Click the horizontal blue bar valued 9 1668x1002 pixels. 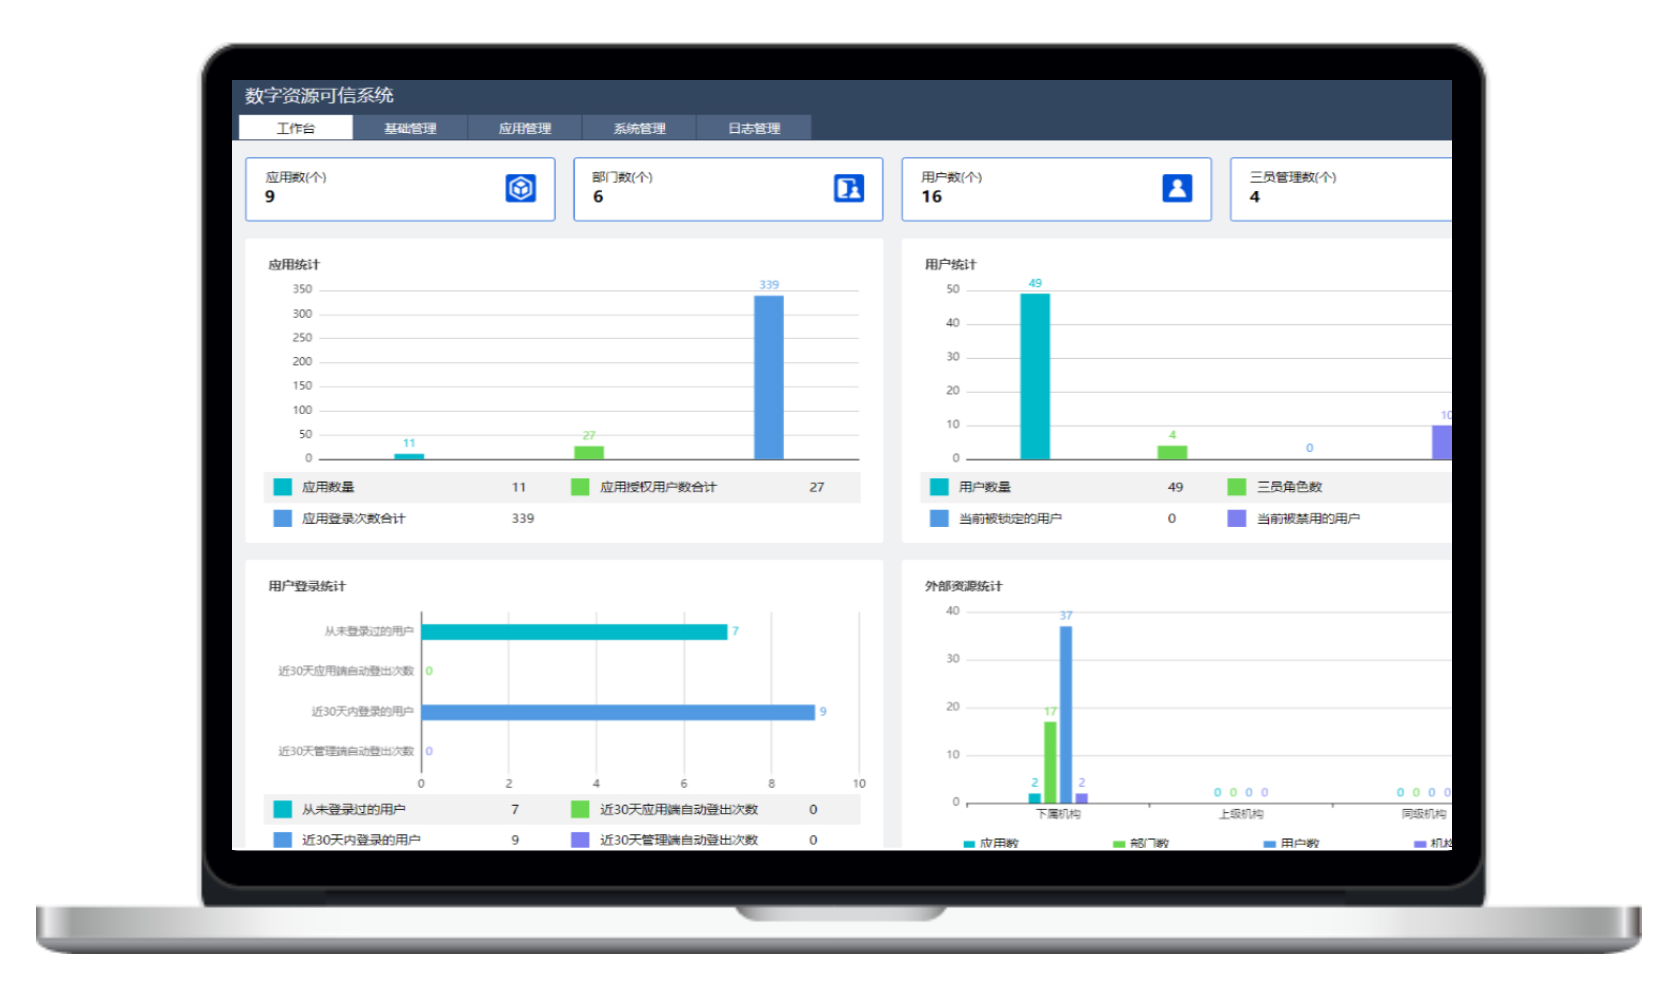(x=618, y=712)
